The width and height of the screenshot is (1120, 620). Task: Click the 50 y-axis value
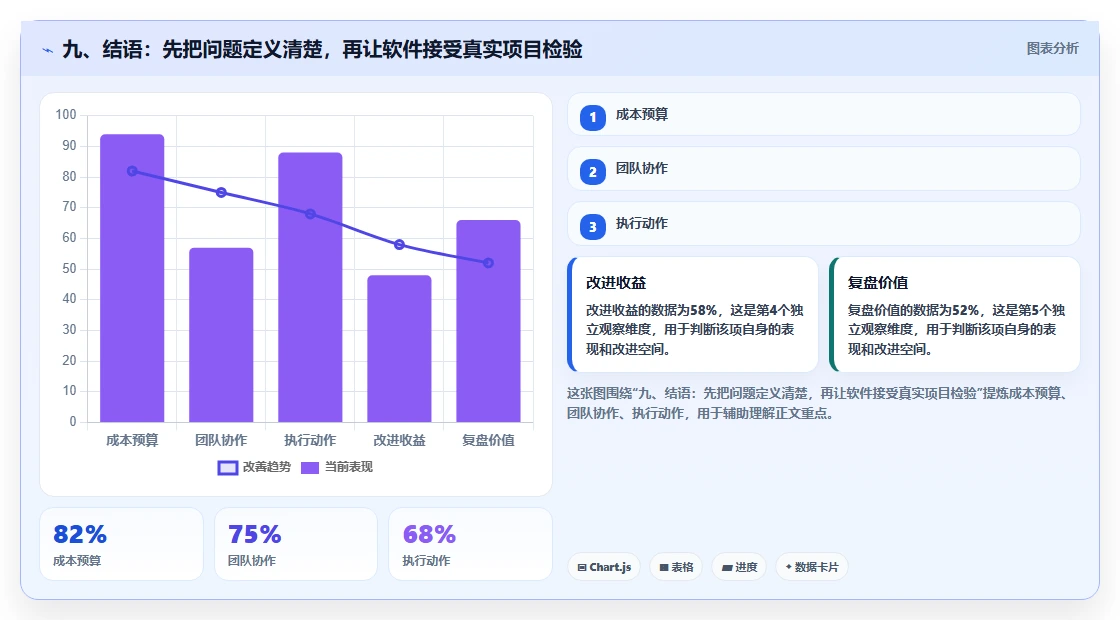tap(69, 269)
